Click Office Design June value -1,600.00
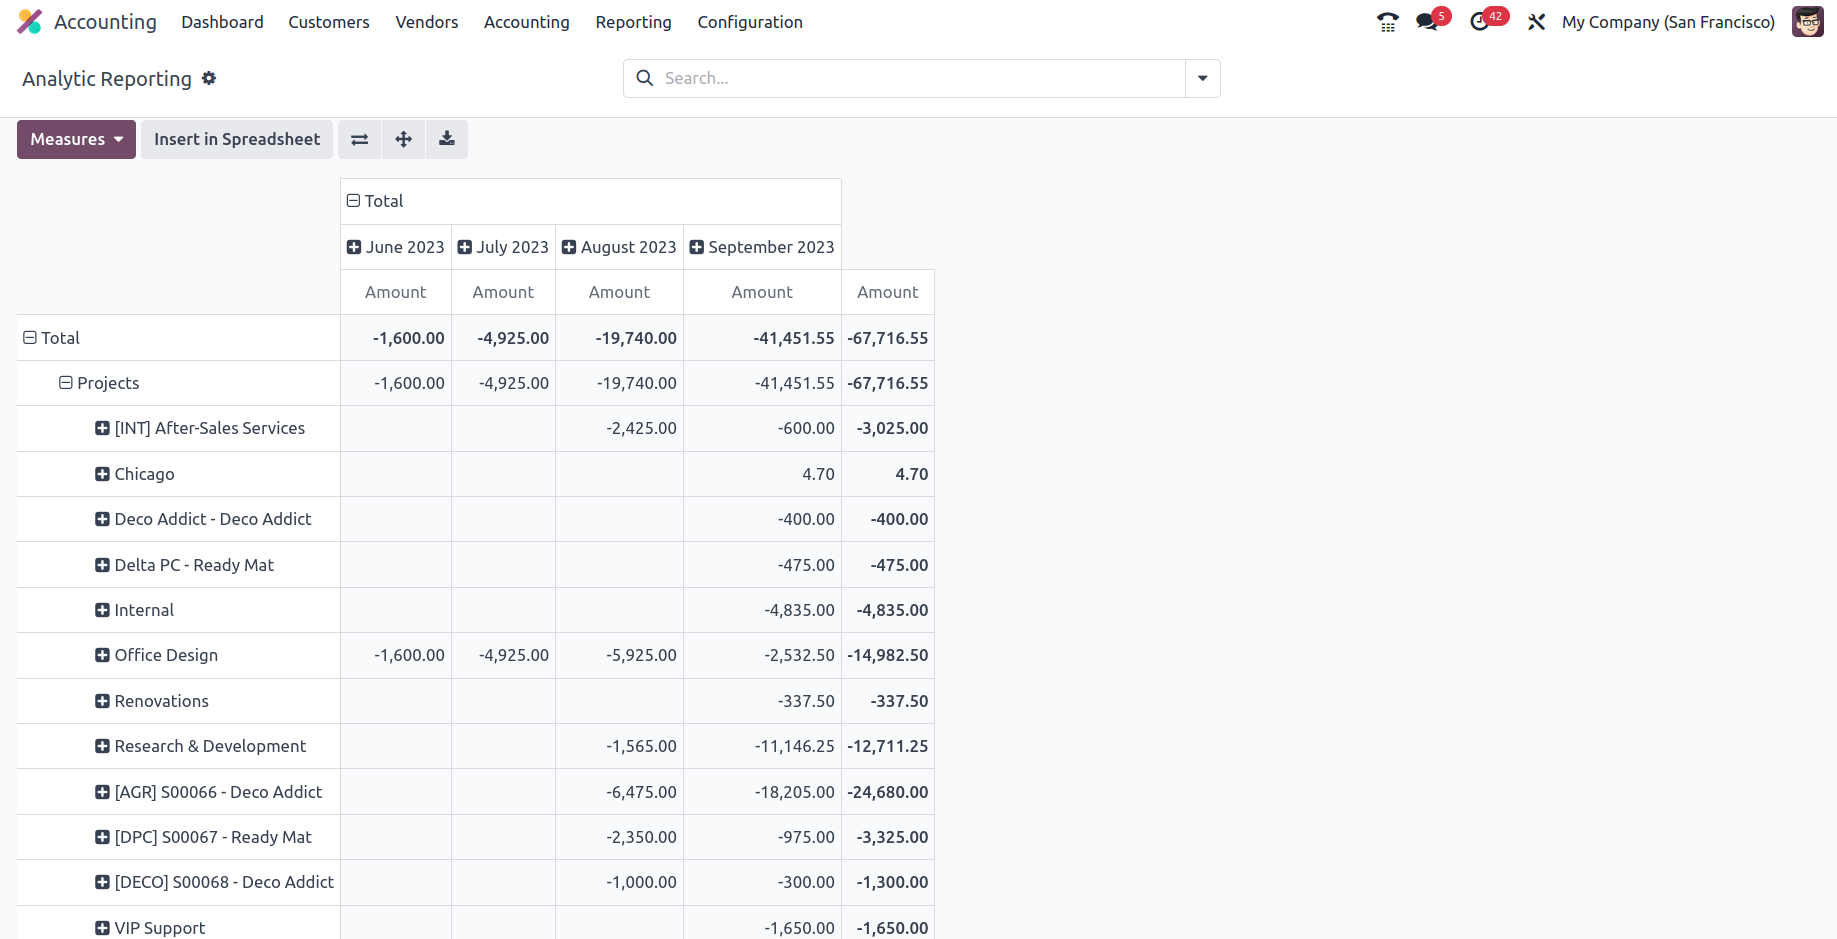This screenshot has height=939, width=1837. pos(396,655)
